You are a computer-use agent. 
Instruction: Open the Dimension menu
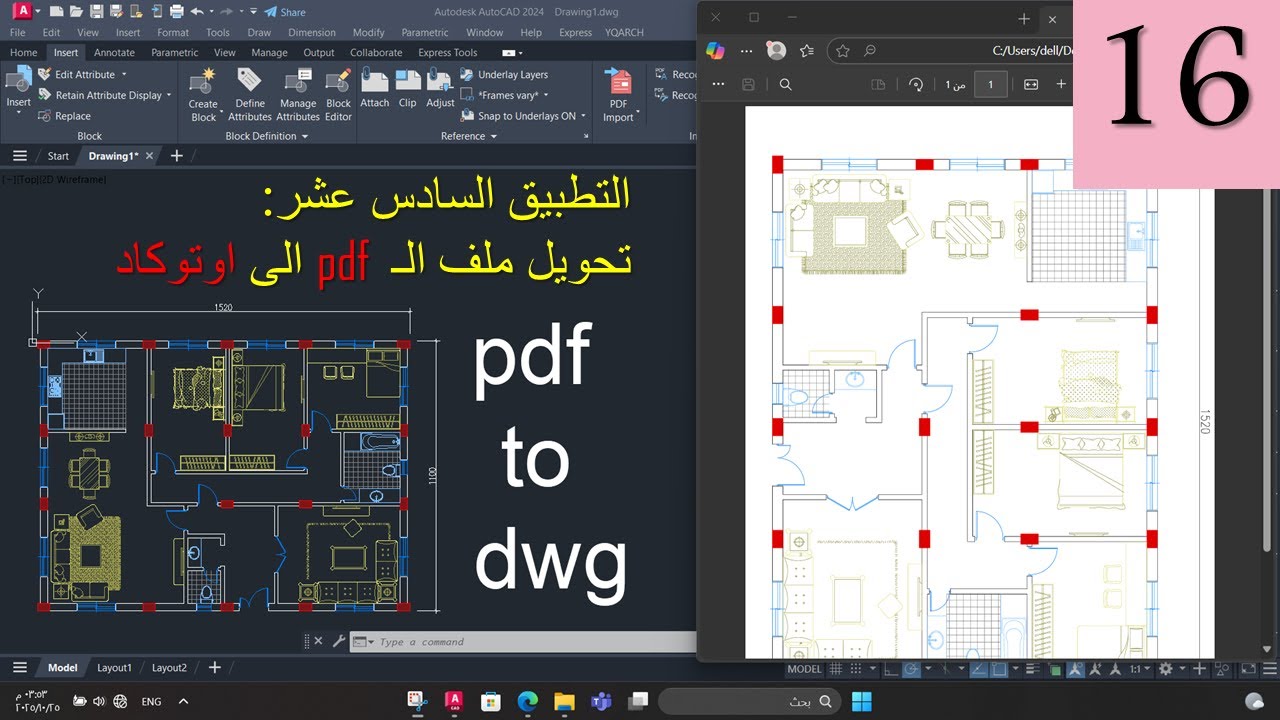point(312,32)
